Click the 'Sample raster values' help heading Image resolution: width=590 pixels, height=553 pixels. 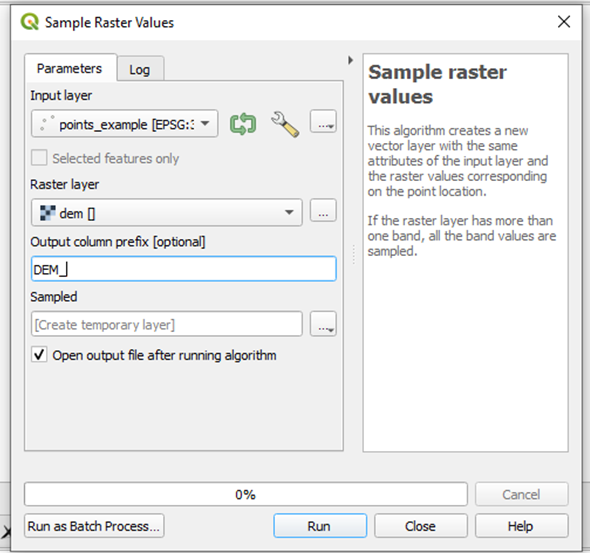438,84
